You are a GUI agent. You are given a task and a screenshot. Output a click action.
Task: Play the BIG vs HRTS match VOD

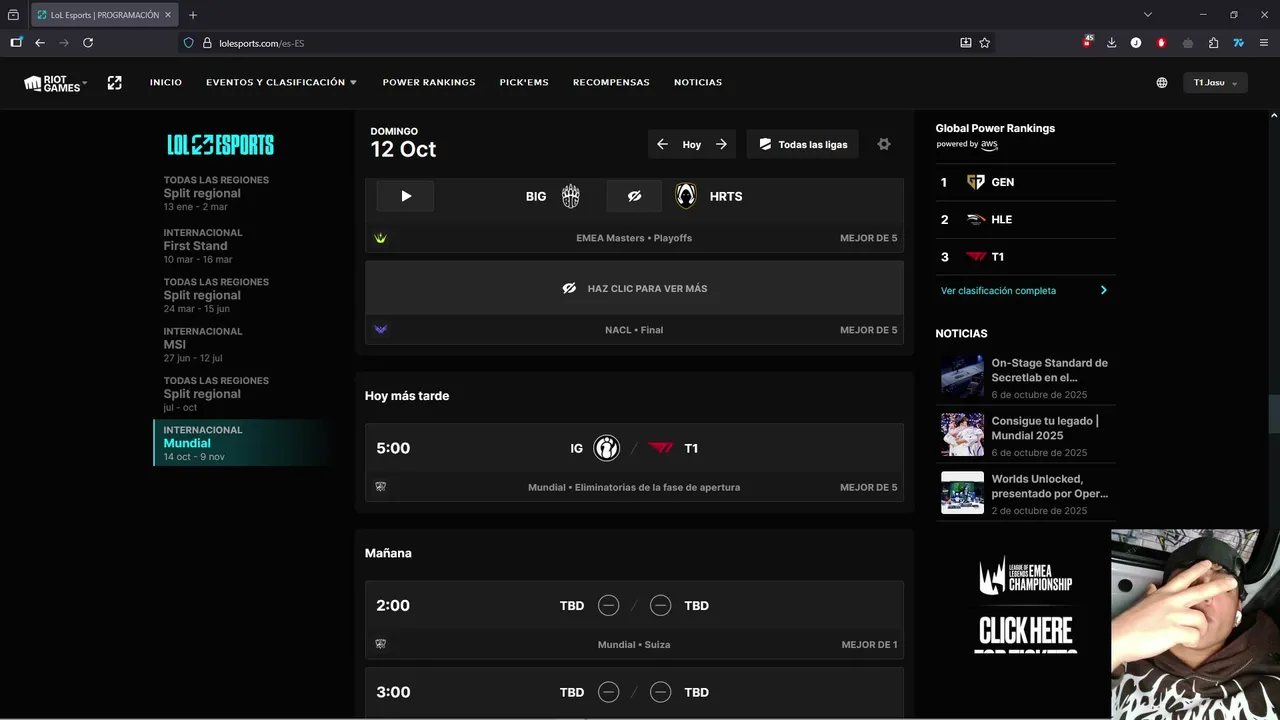point(405,196)
